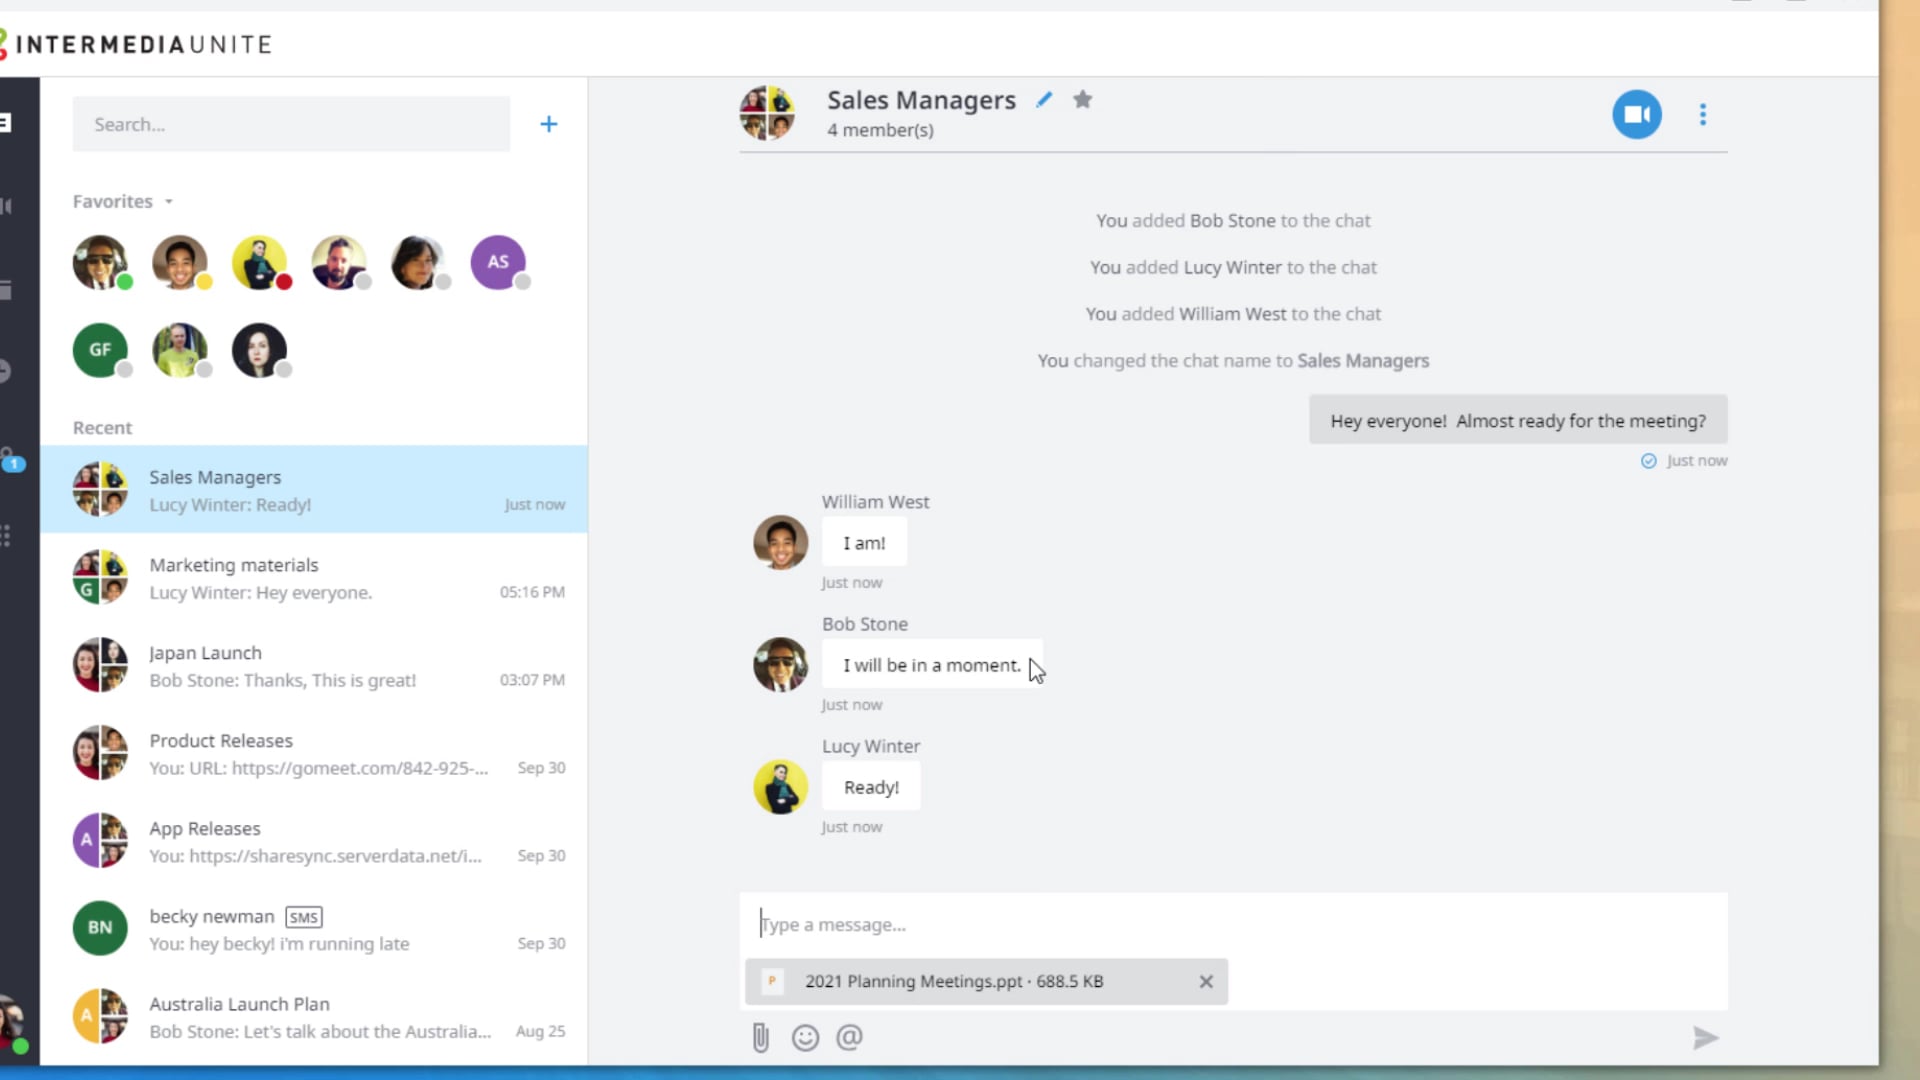The height and width of the screenshot is (1080, 1920).
Task: Open the App Releases conversation
Action: point(314,842)
